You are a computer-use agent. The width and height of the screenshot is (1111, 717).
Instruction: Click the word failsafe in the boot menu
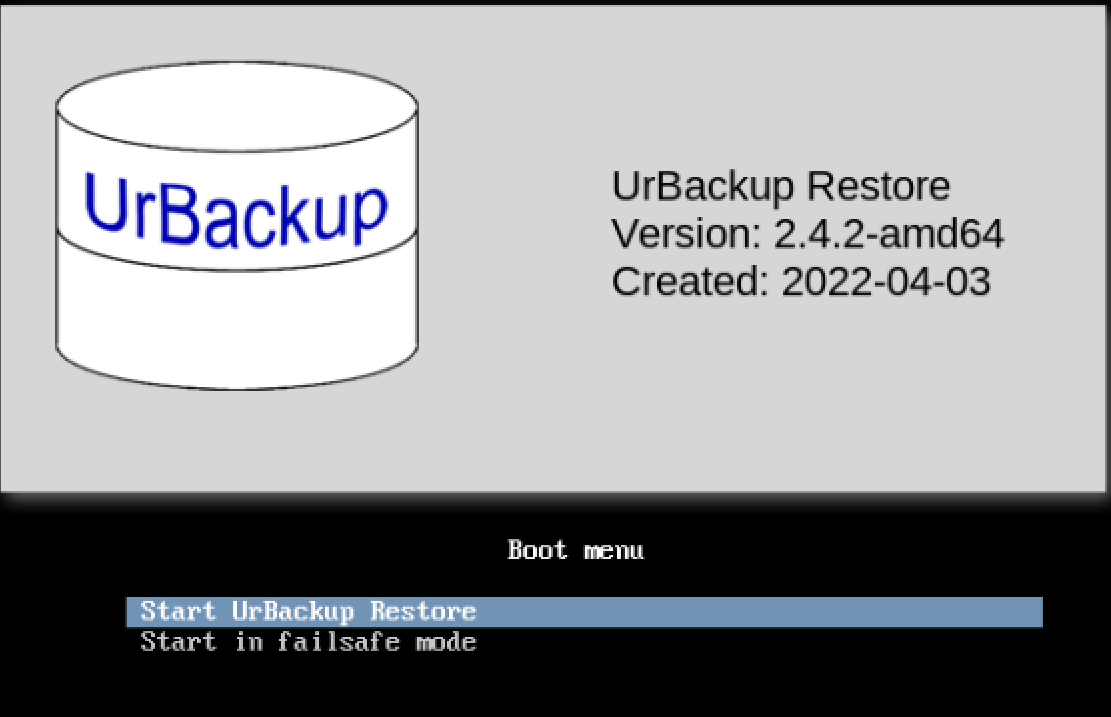point(339,642)
